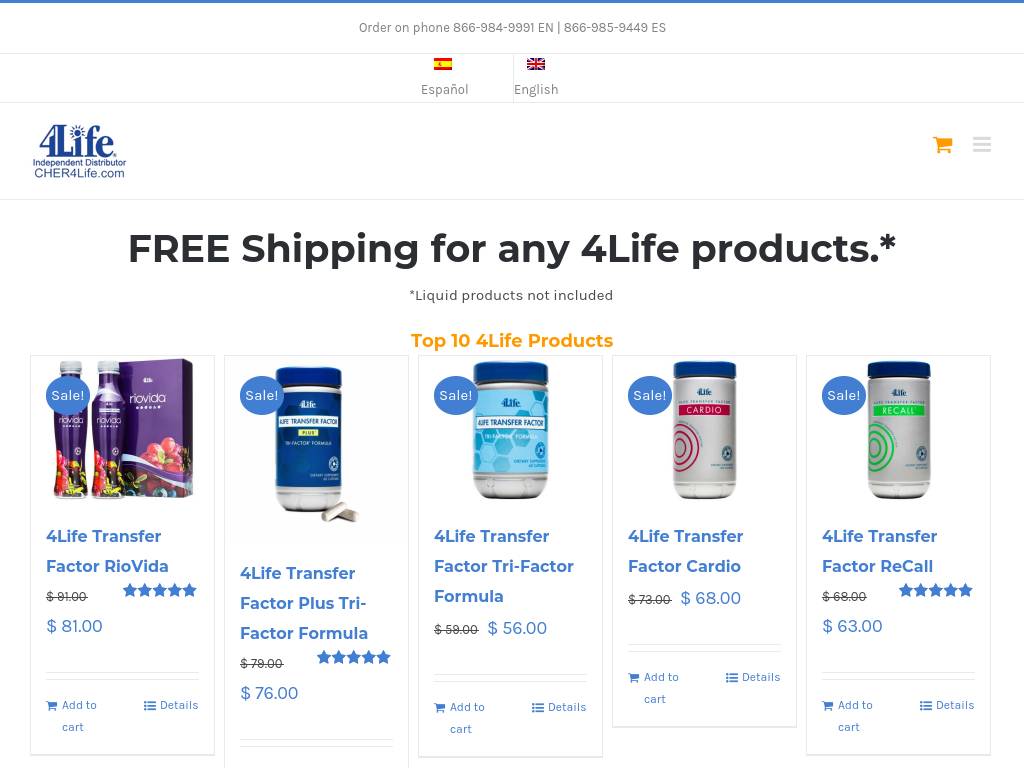View Details for RioVida product

coord(178,706)
